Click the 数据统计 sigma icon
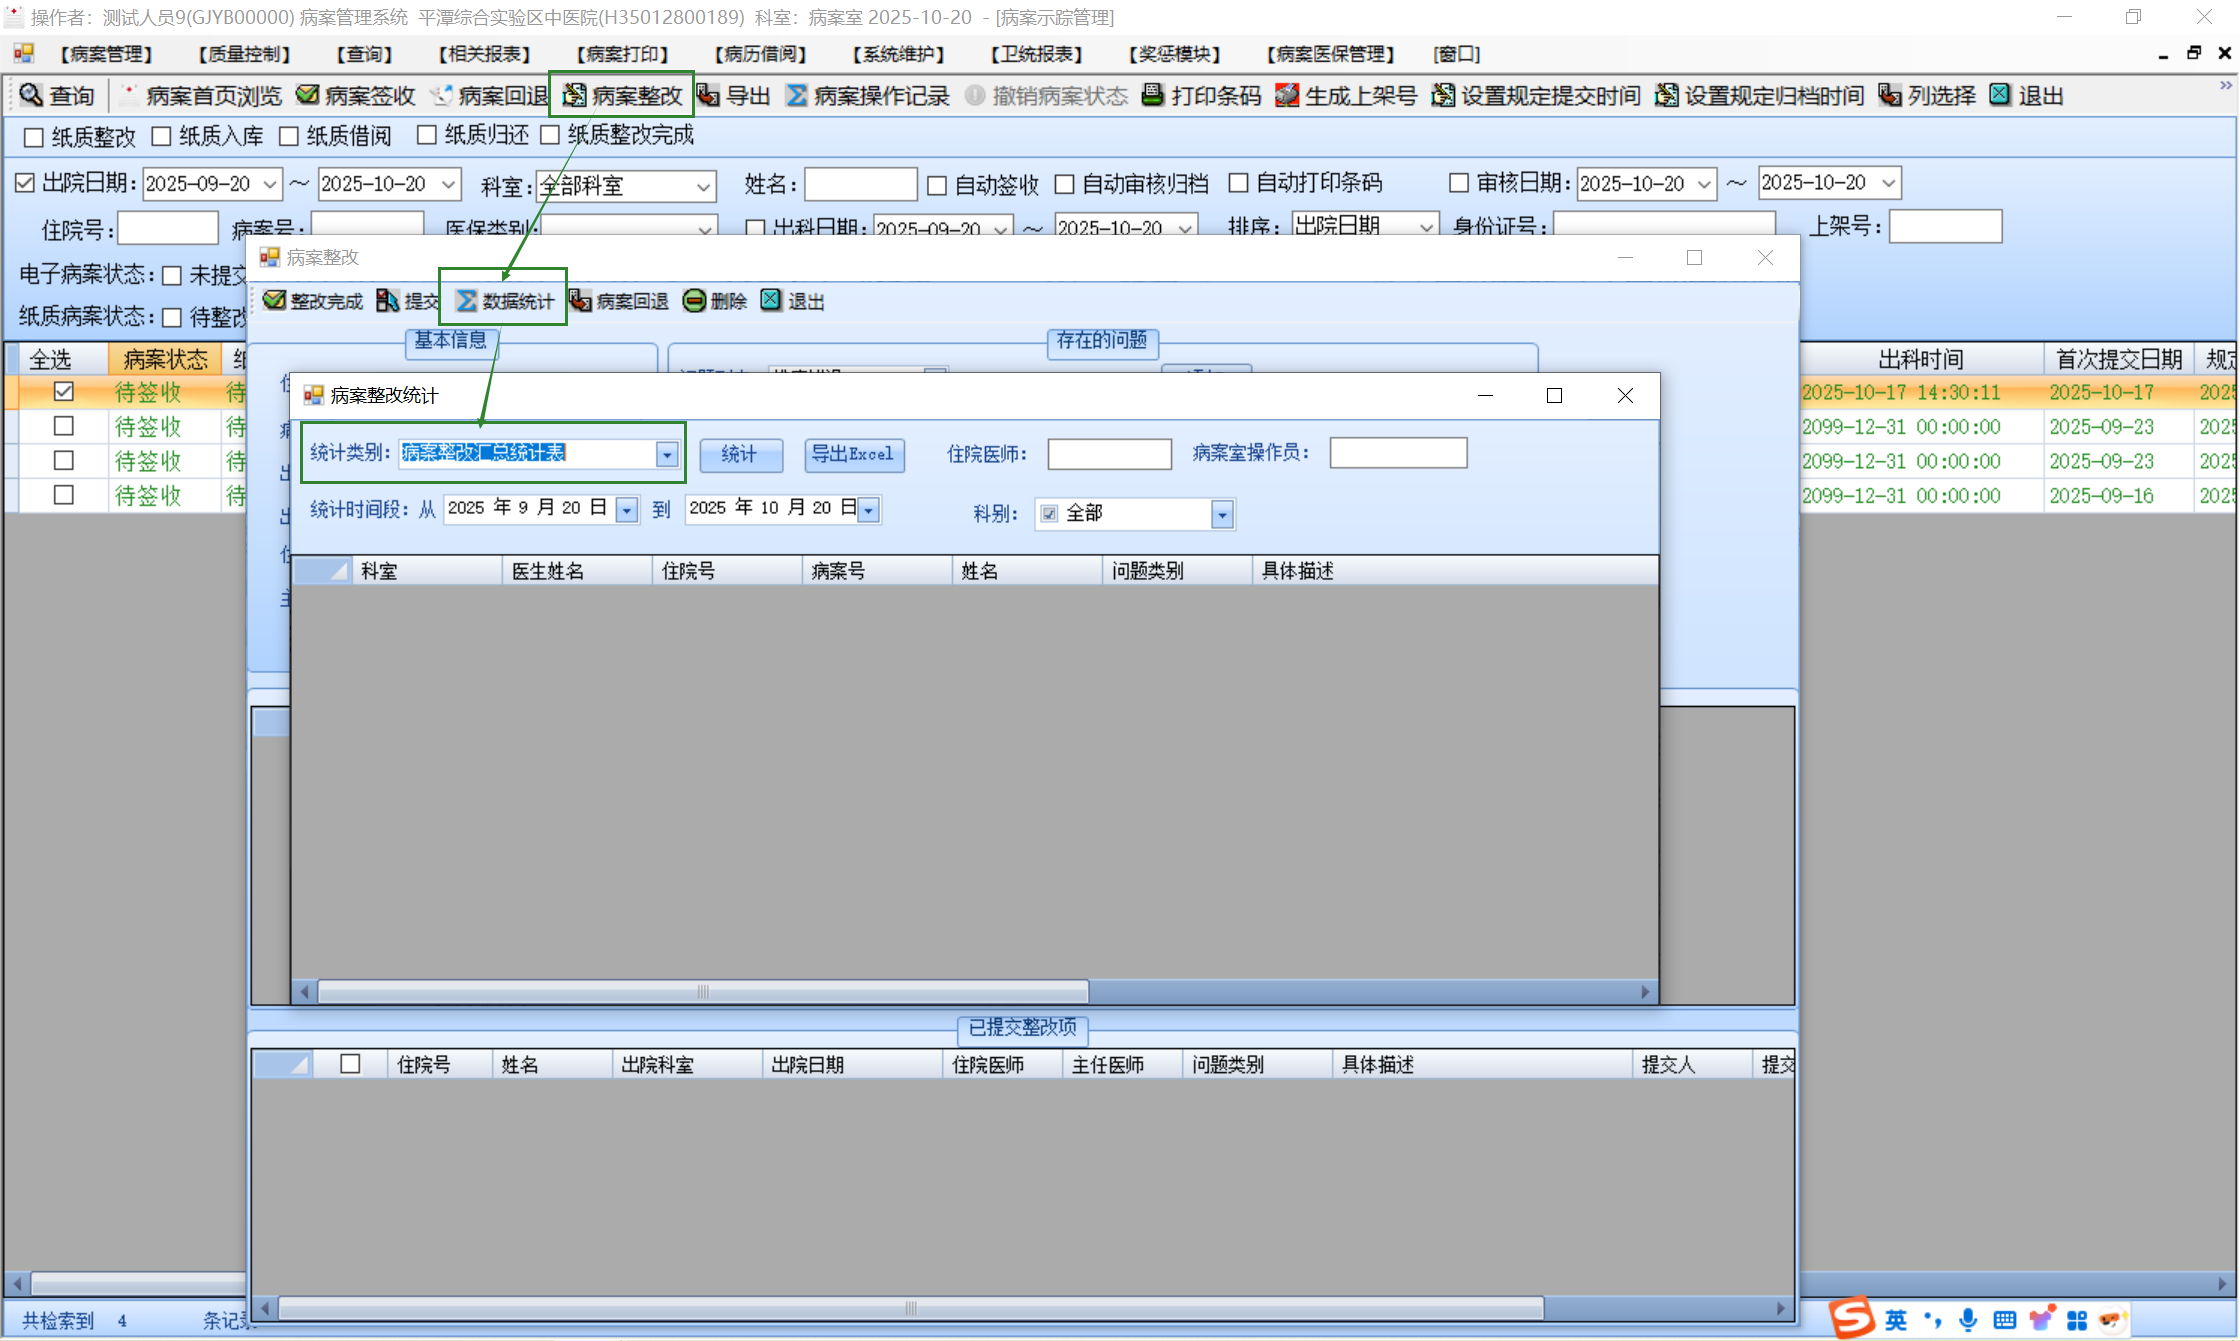Viewport: 2240px width, 1341px height. point(467,301)
